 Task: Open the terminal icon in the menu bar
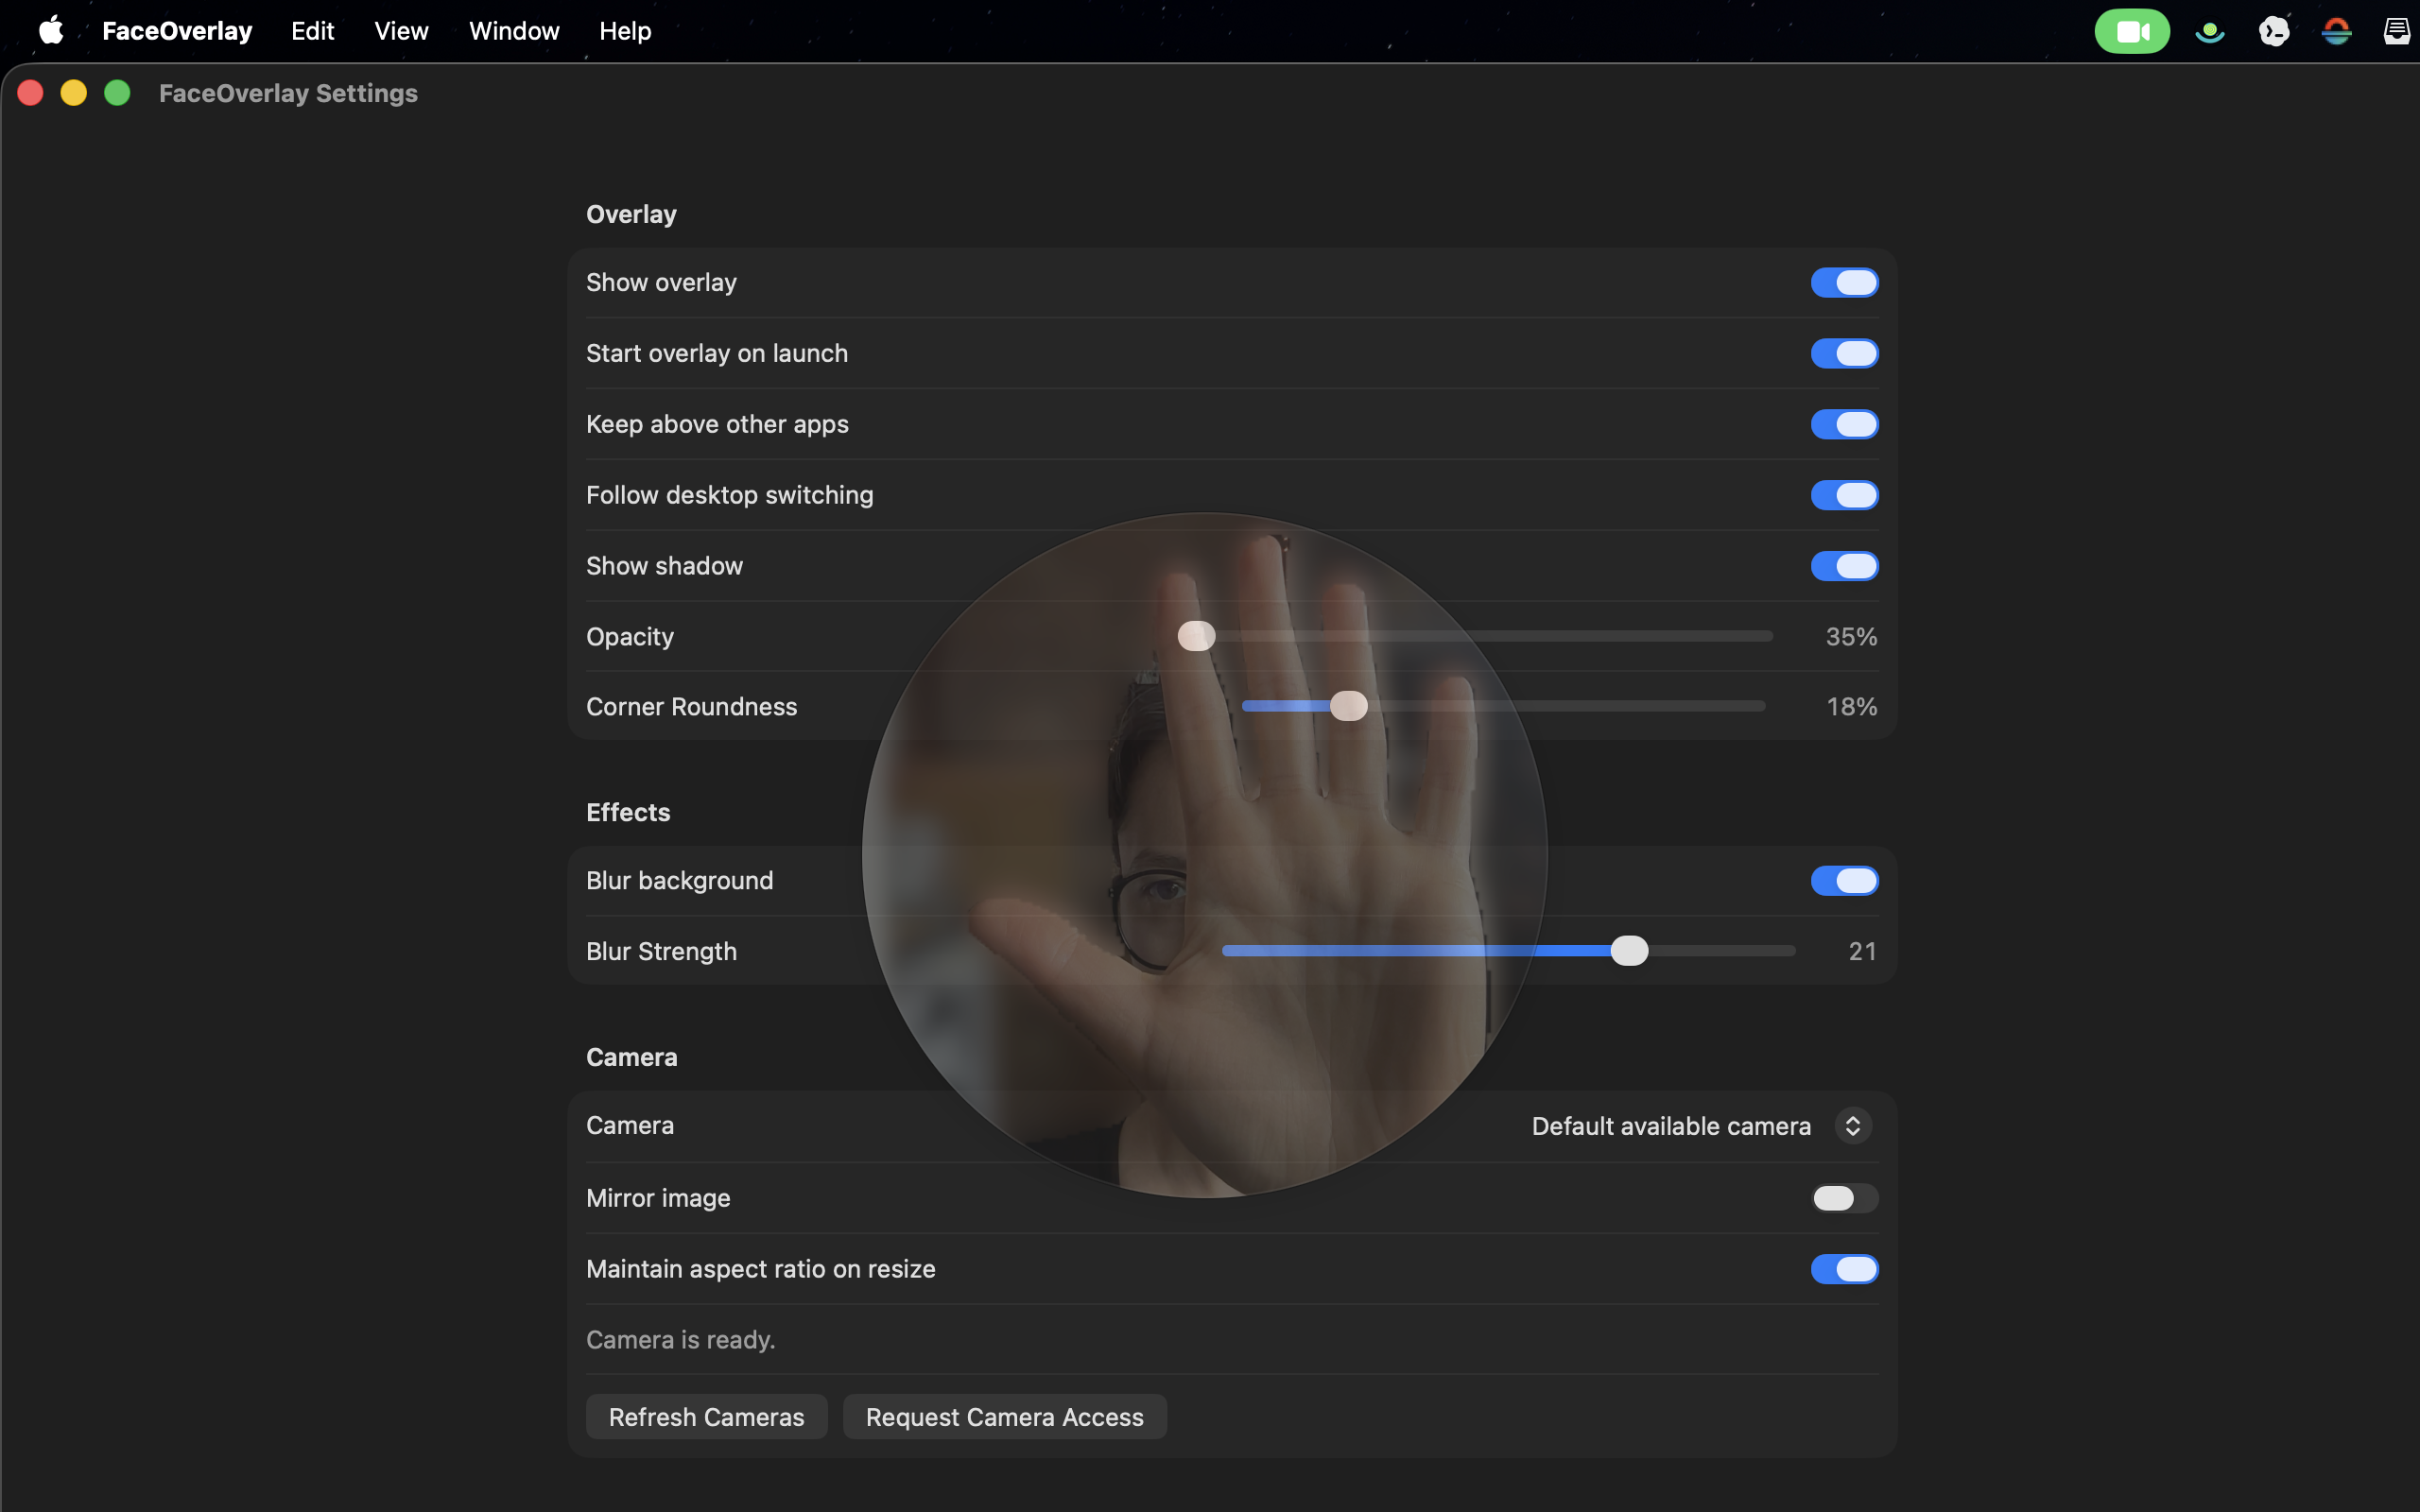(x=2273, y=30)
